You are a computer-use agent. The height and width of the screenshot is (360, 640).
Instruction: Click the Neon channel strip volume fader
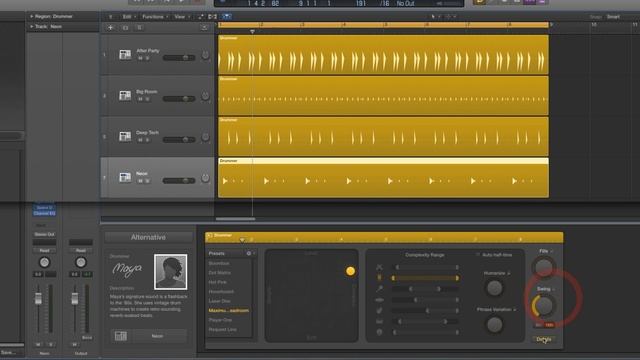[x=38, y=299]
